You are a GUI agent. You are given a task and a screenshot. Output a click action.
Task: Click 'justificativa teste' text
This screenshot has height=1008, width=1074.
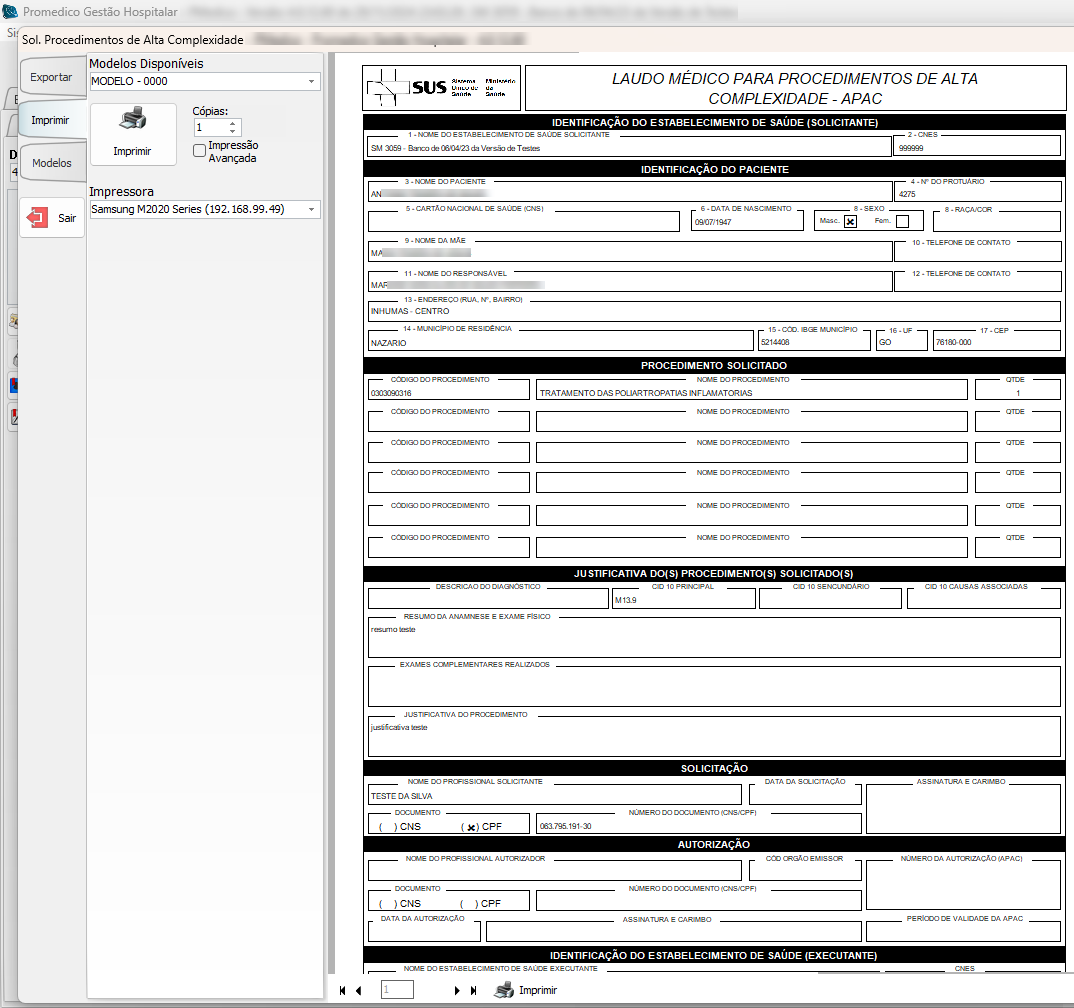point(399,727)
